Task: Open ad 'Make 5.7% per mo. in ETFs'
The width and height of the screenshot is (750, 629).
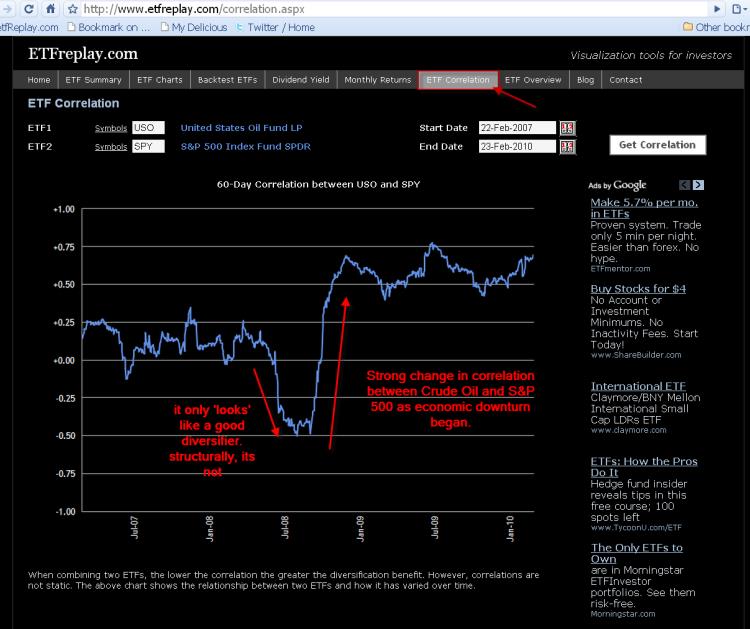Action: pos(644,208)
